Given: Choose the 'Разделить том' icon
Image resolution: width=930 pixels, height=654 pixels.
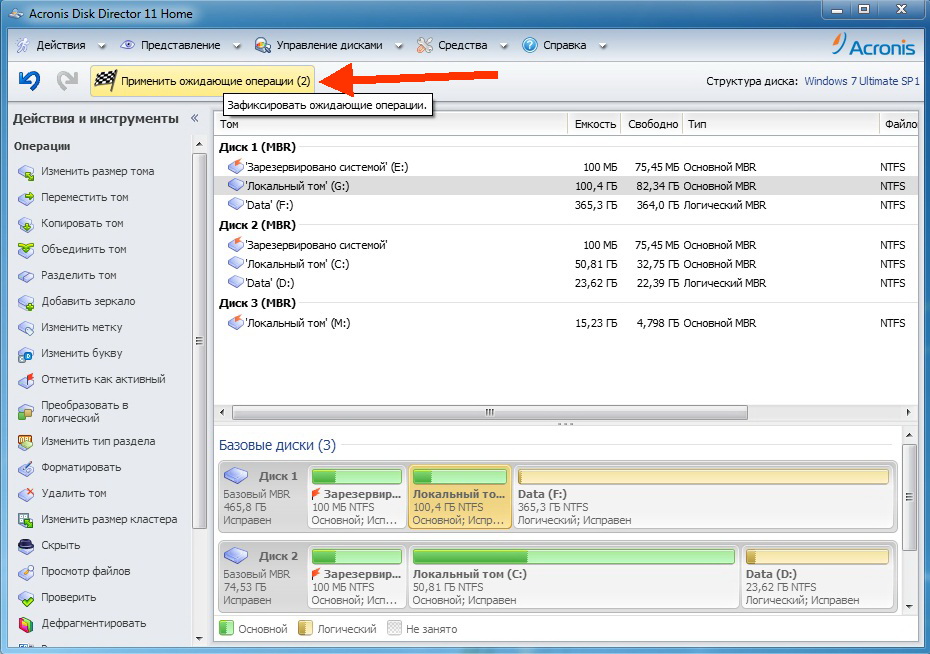Looking at the screenshot, I should [x=26, y=276].
